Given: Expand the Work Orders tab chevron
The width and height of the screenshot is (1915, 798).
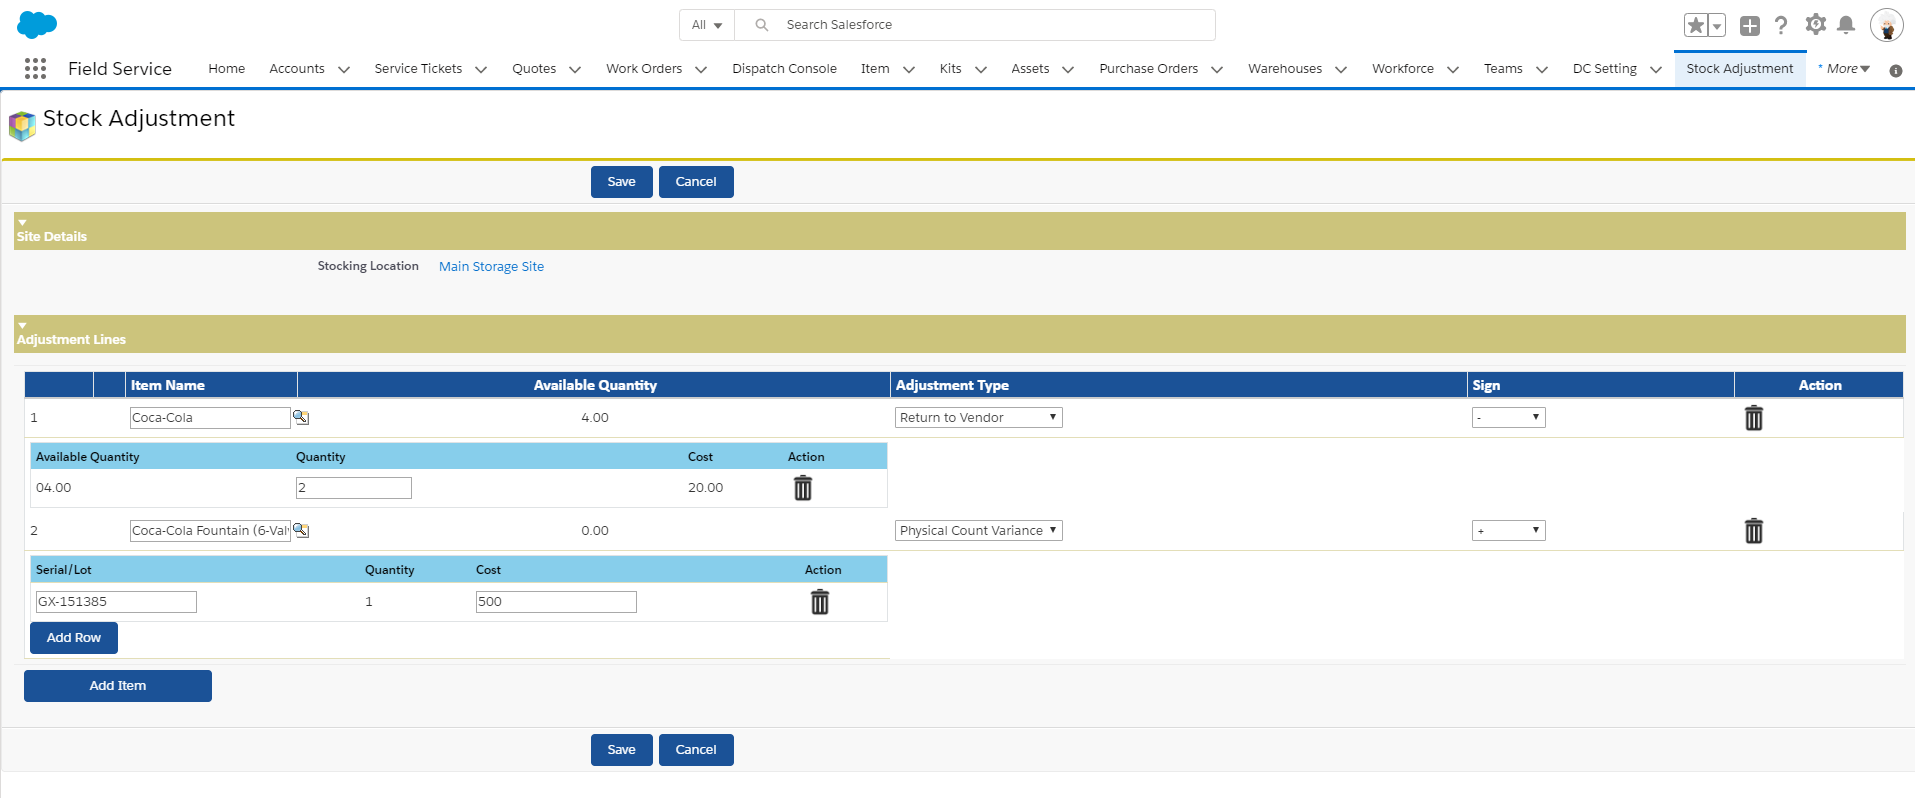Looking at the screenshot, I should (701, 69).
